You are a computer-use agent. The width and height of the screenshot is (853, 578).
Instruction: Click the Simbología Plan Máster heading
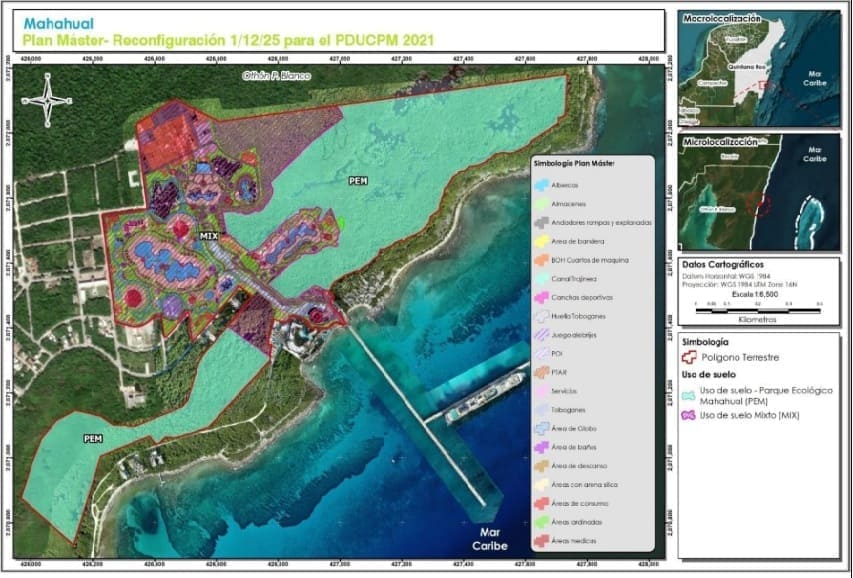(575, 162)
